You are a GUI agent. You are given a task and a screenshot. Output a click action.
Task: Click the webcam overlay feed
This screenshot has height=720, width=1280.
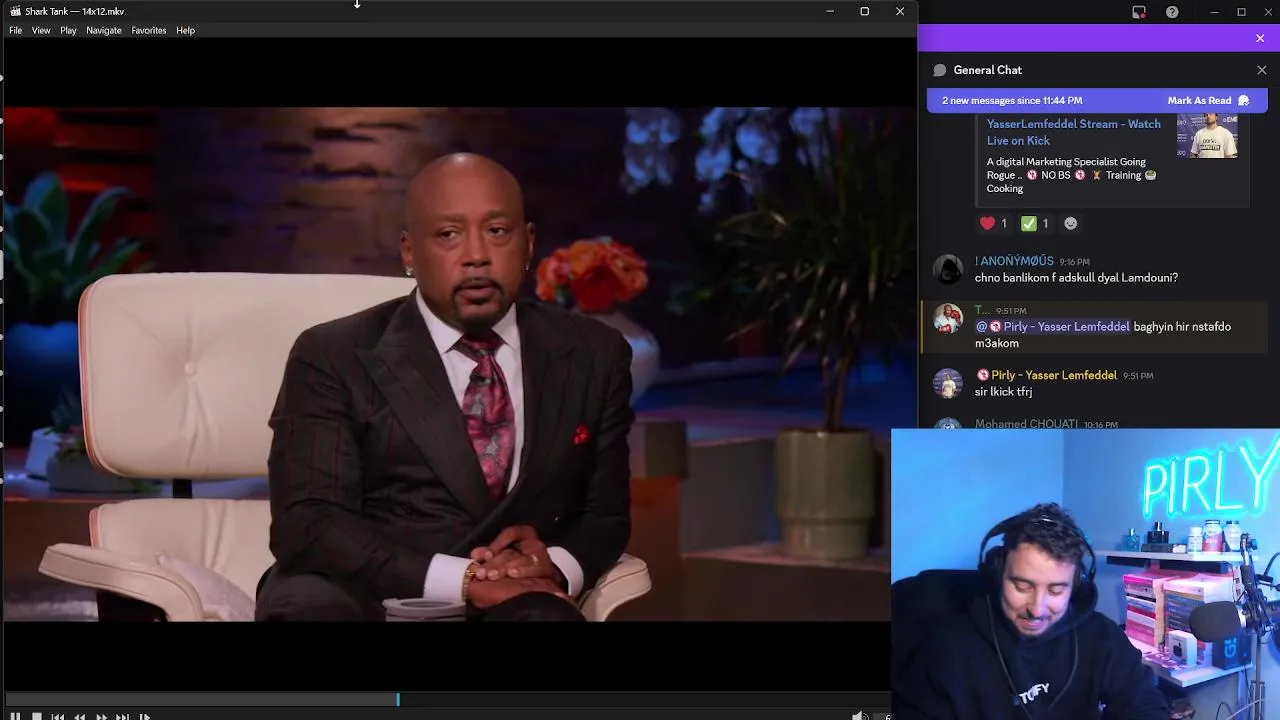click(x=1085, y=574)
